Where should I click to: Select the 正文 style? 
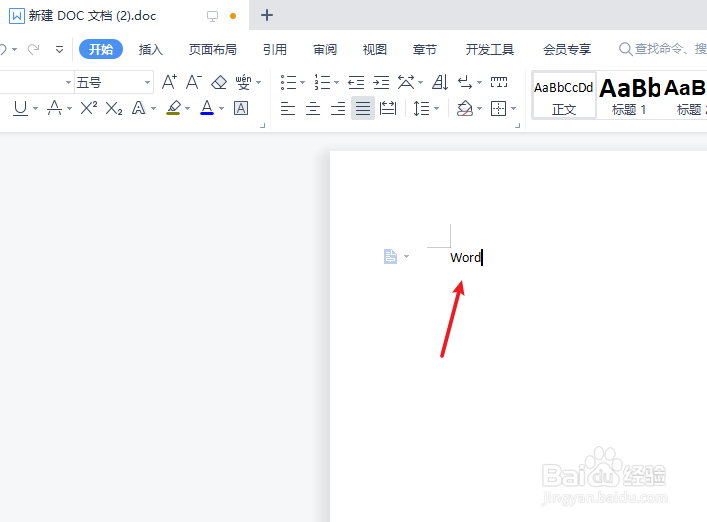click(564, 96)
